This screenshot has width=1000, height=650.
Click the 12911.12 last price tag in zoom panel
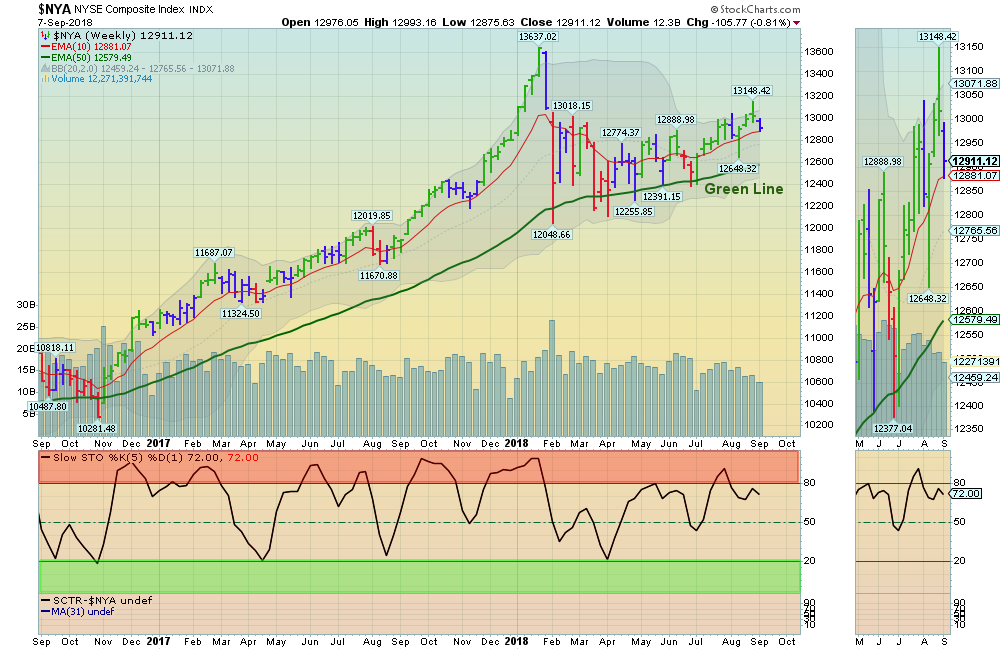(x=974, y=161)
